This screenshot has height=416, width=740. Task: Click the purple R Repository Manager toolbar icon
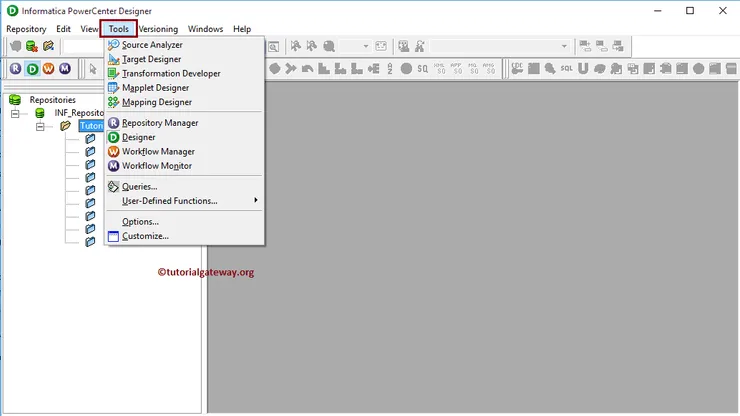point(16,68)
